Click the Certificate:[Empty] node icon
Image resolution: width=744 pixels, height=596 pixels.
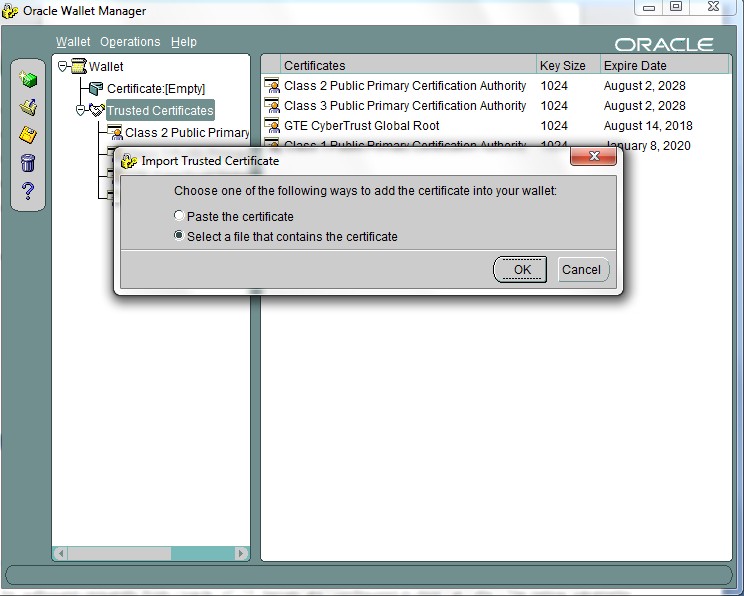[x=96, y=88]
